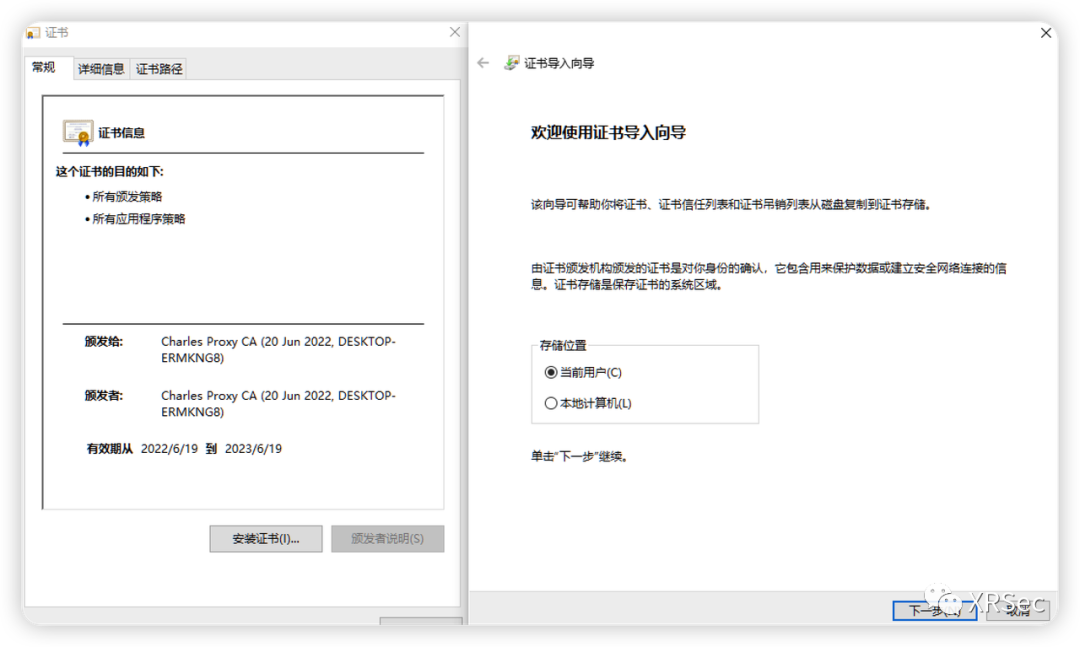Click the certificate window title icon
1080x647 pixels.
pos(33,32)
